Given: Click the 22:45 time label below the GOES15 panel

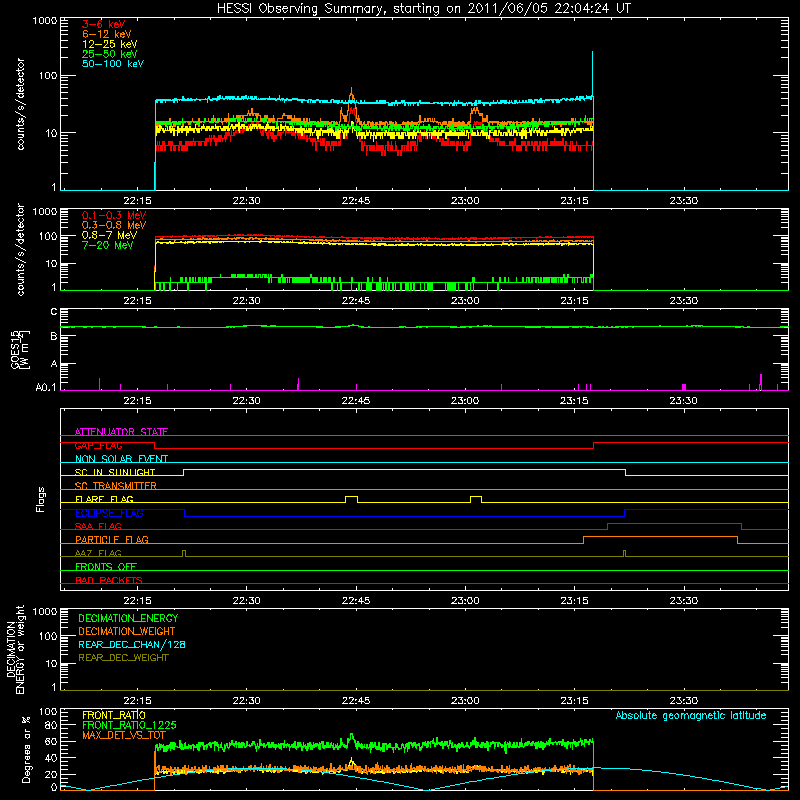Looking at the screenshot, I should (x=356, y=401).
